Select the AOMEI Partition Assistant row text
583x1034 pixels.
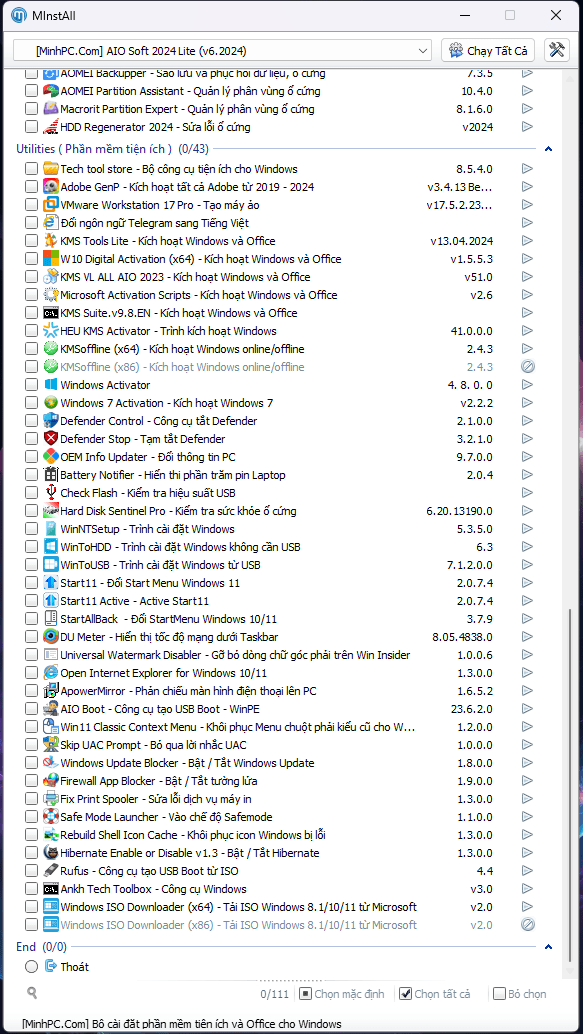point(190,91)
